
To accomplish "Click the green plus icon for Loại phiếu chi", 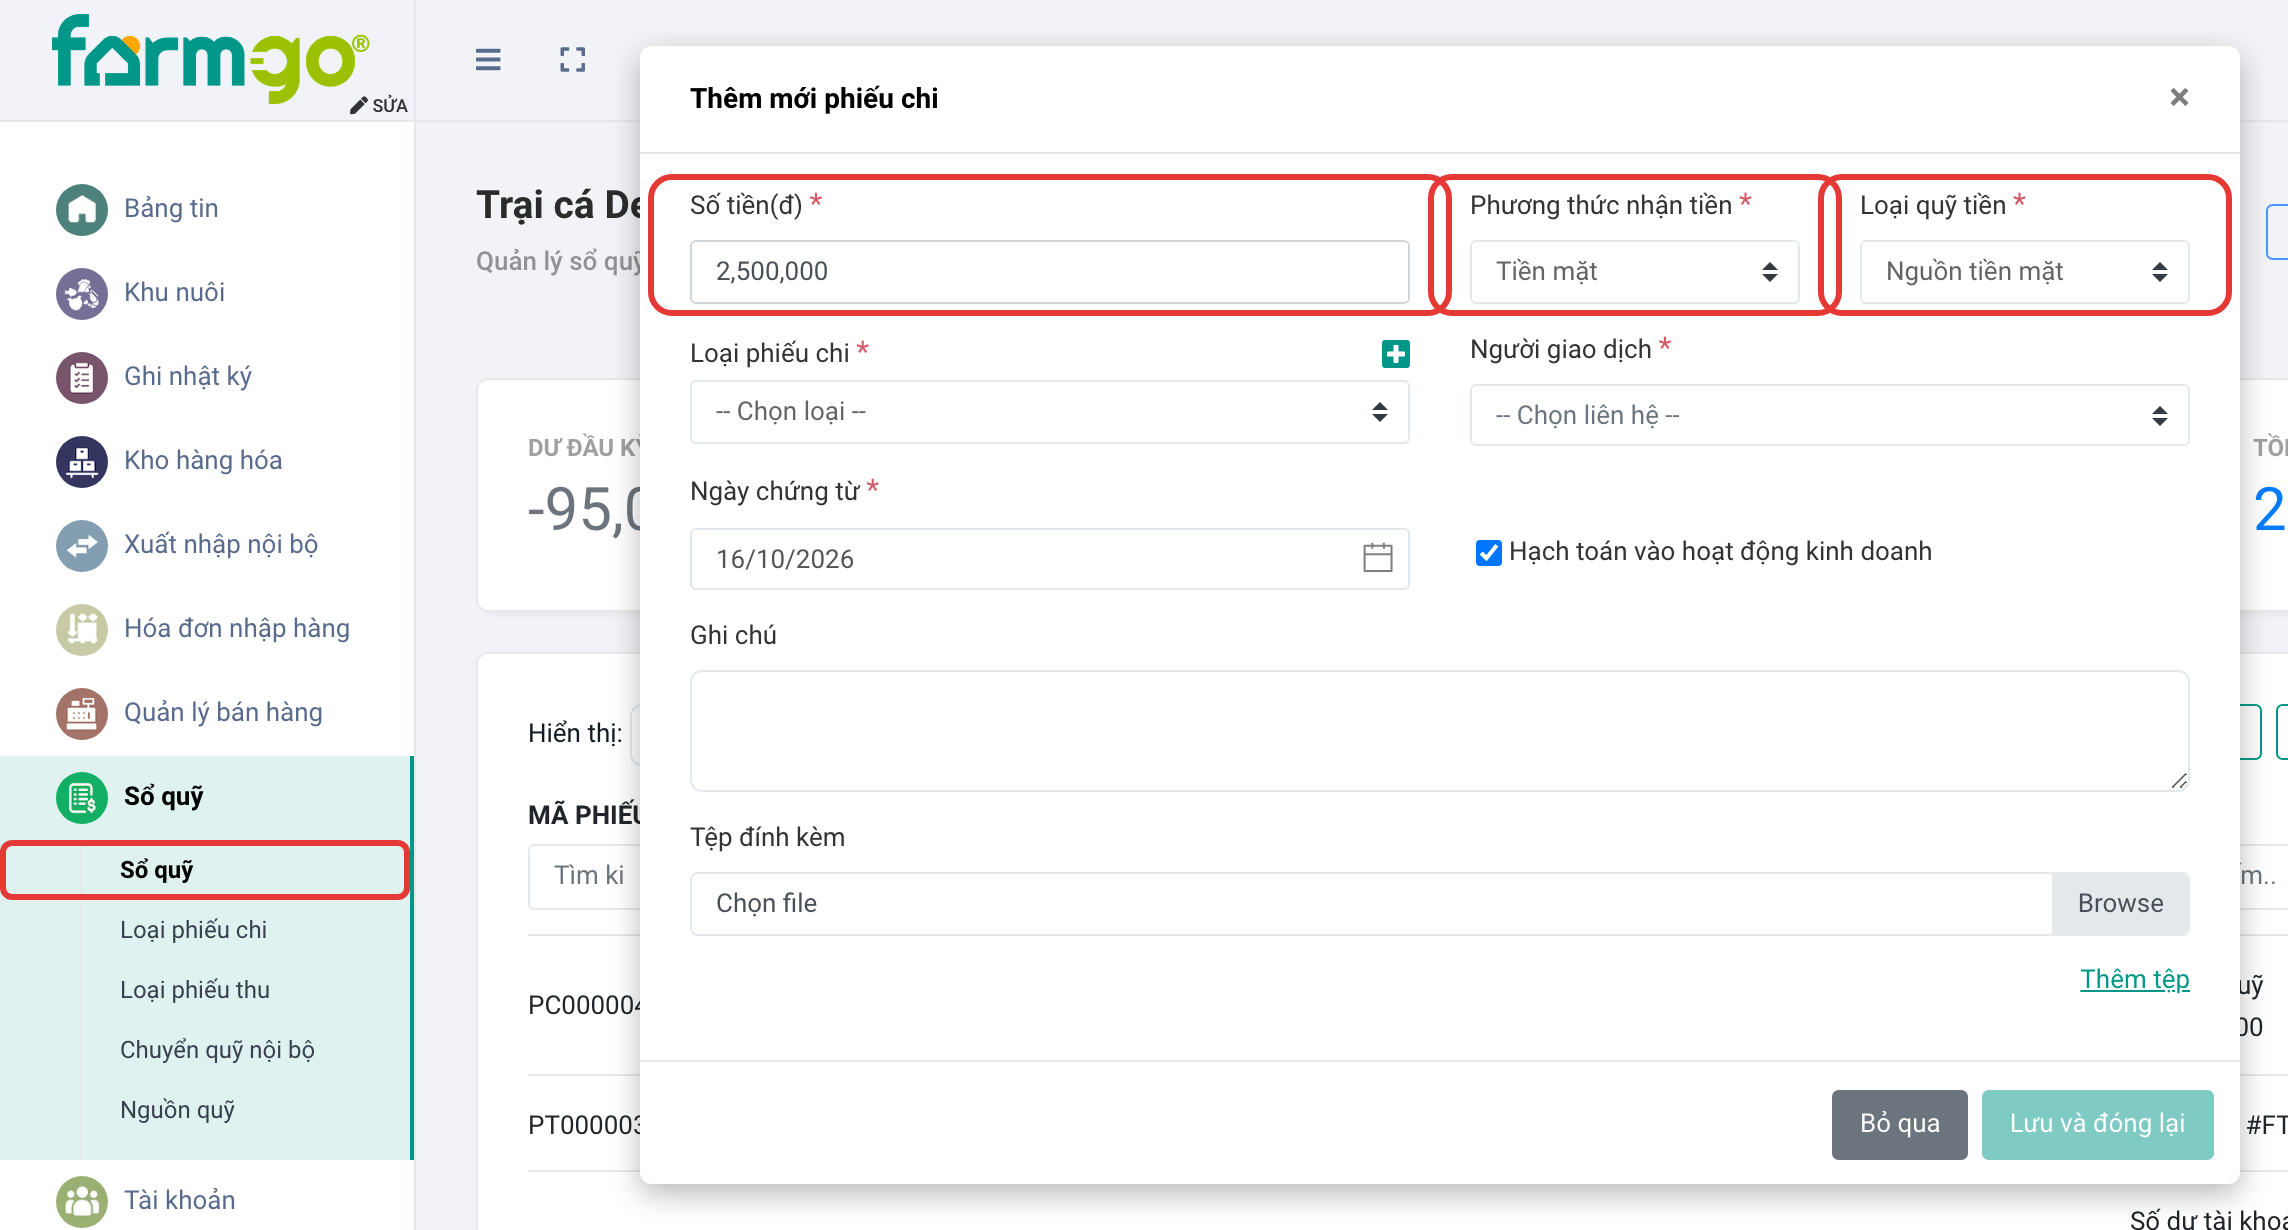I will point(1396,353).
